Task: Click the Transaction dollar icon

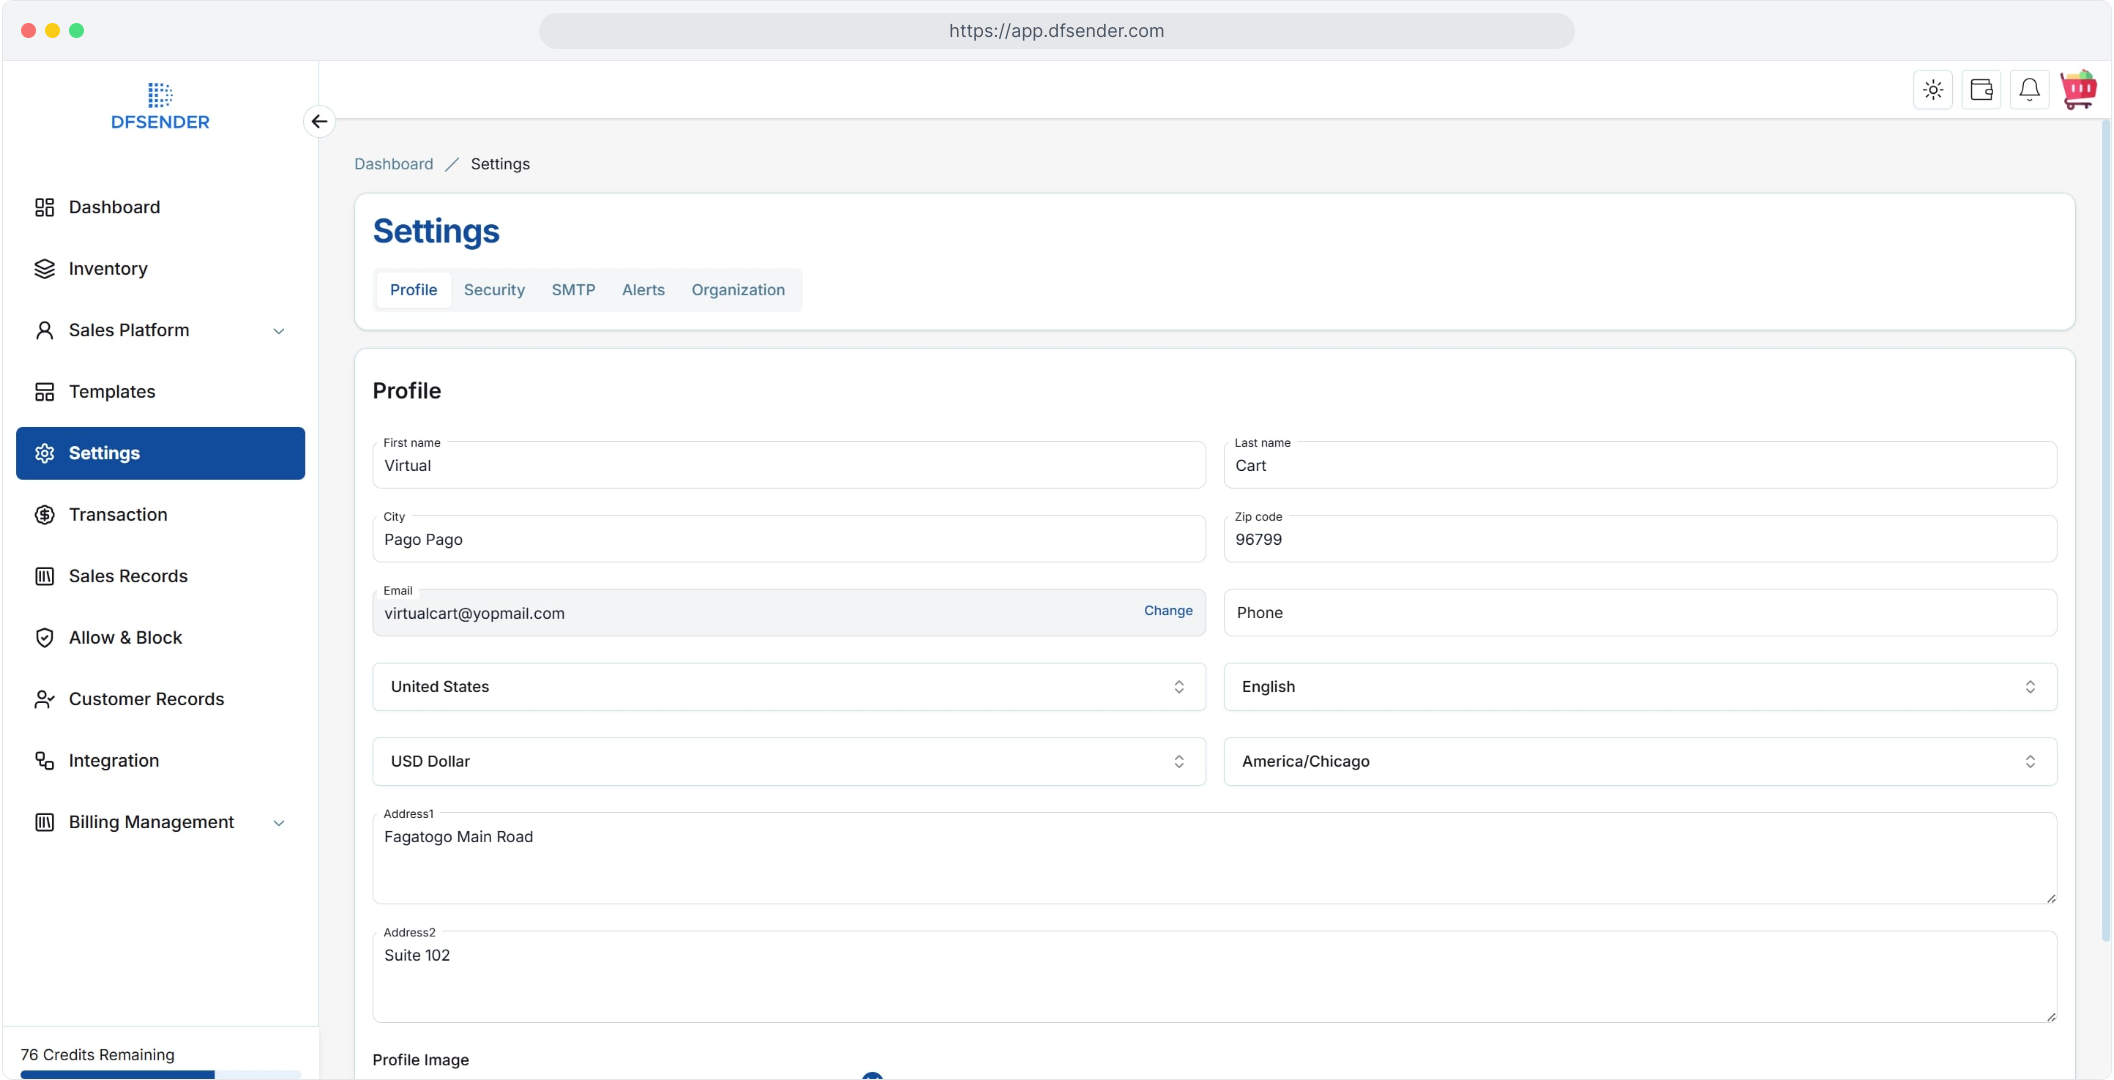Action: 44,515
